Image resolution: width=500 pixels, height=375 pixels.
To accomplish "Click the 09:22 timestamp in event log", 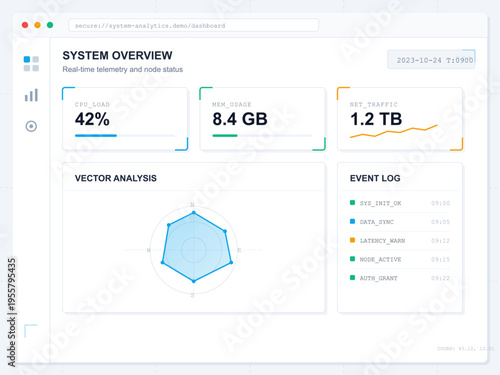I will pos(440,278).
